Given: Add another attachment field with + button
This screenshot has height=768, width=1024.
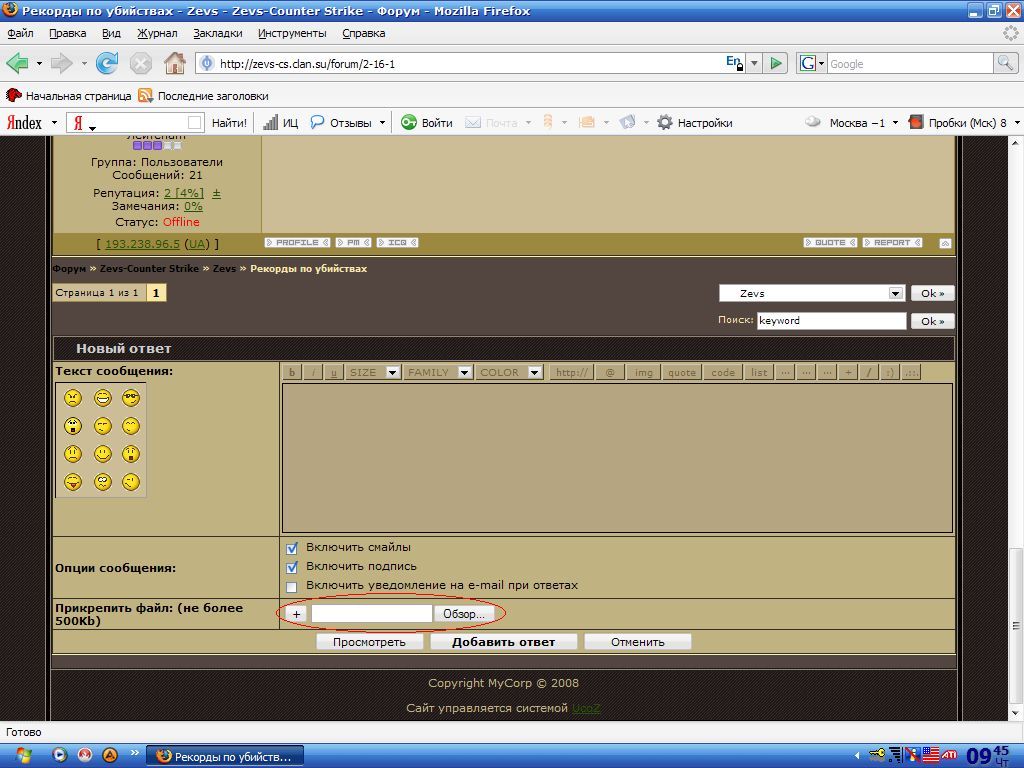Looking at the screenshot, I should click(x=296, y=614).
